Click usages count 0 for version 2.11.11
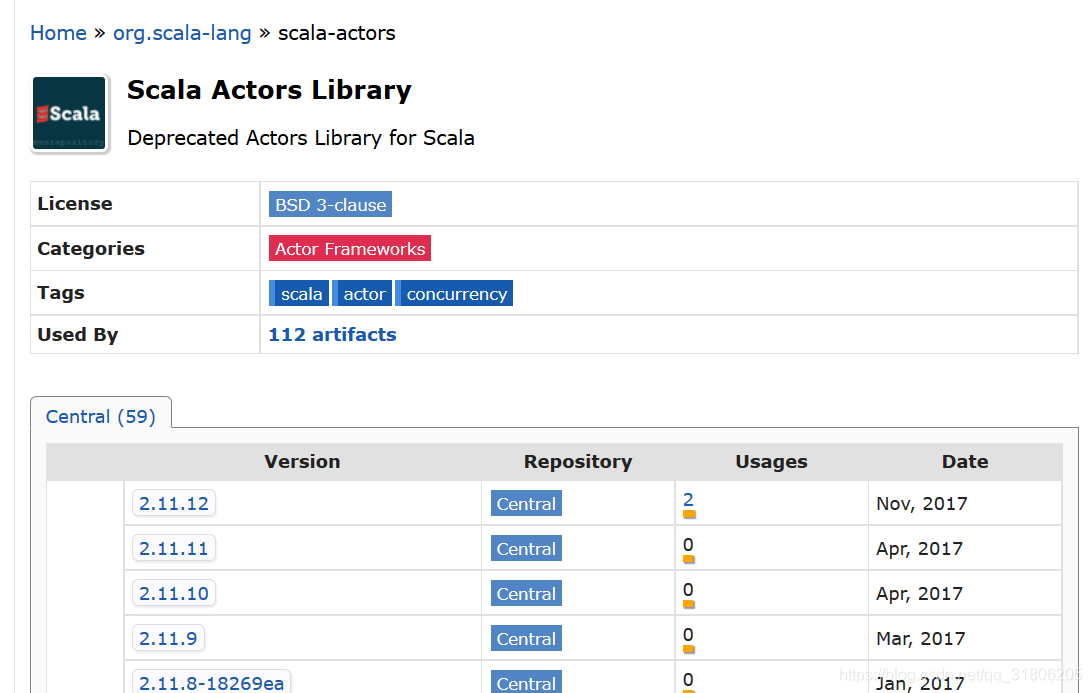Screen dimensions: 1092x693 click(x=688, y=545)
